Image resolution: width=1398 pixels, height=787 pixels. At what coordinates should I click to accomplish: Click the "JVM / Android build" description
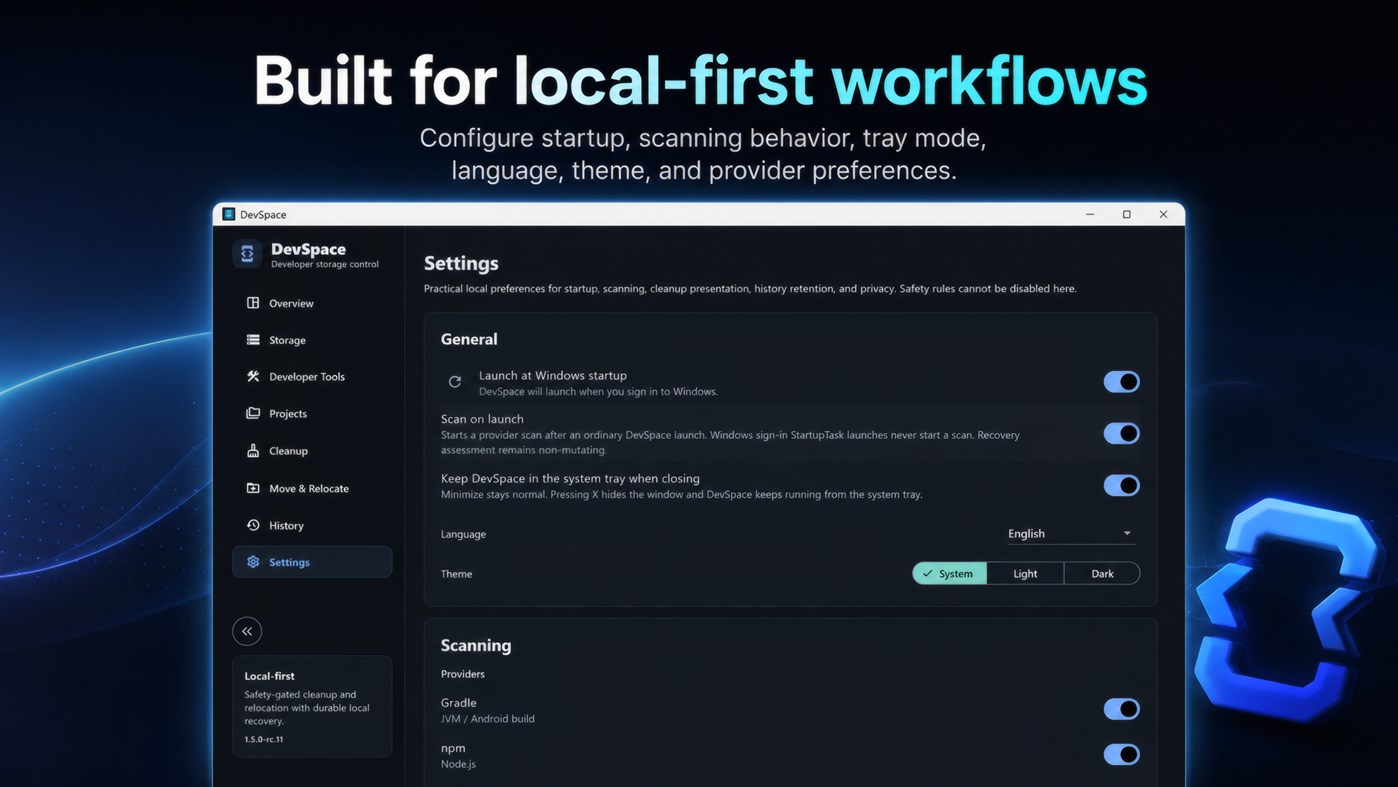(488, 719)
